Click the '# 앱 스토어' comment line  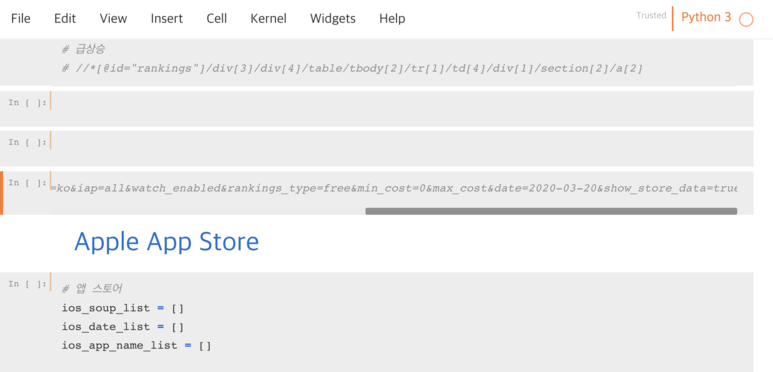coord(92,289)
